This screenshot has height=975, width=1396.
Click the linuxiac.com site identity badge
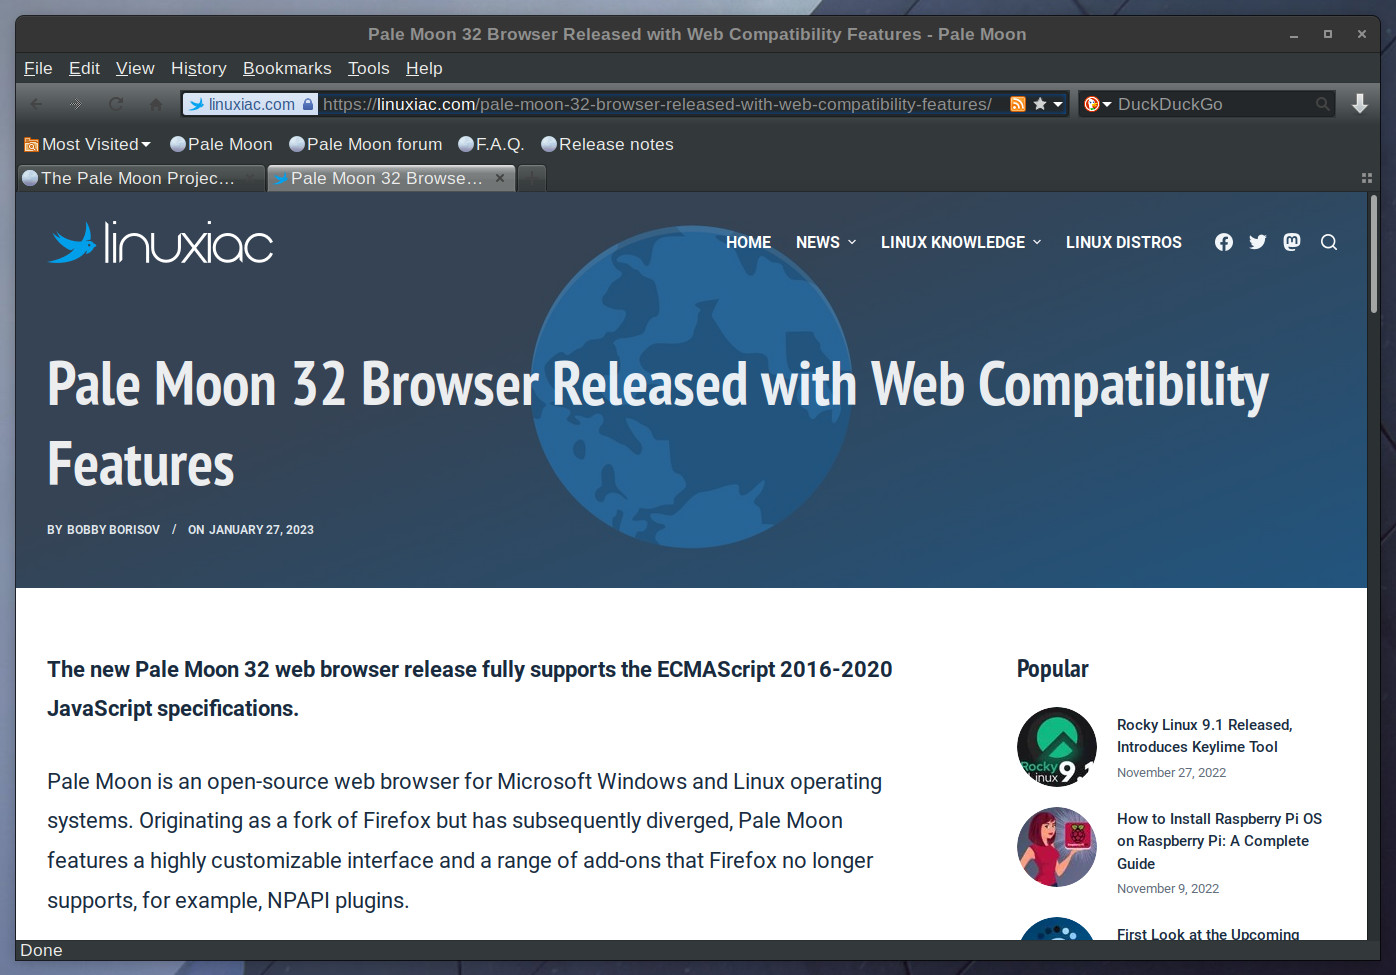point(251,104)
